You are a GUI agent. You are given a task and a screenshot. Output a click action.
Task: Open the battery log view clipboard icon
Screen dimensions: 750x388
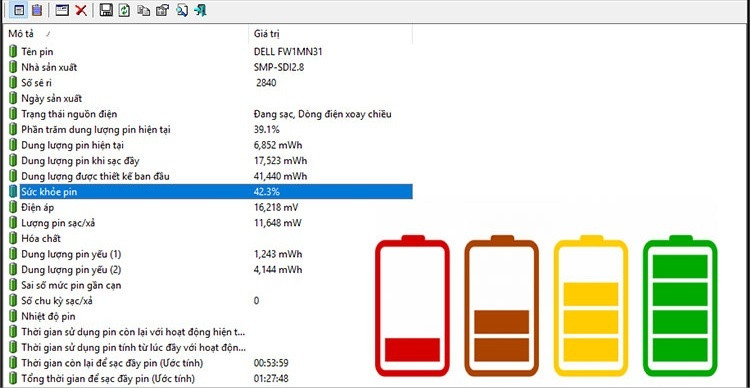tap(37, 10)
